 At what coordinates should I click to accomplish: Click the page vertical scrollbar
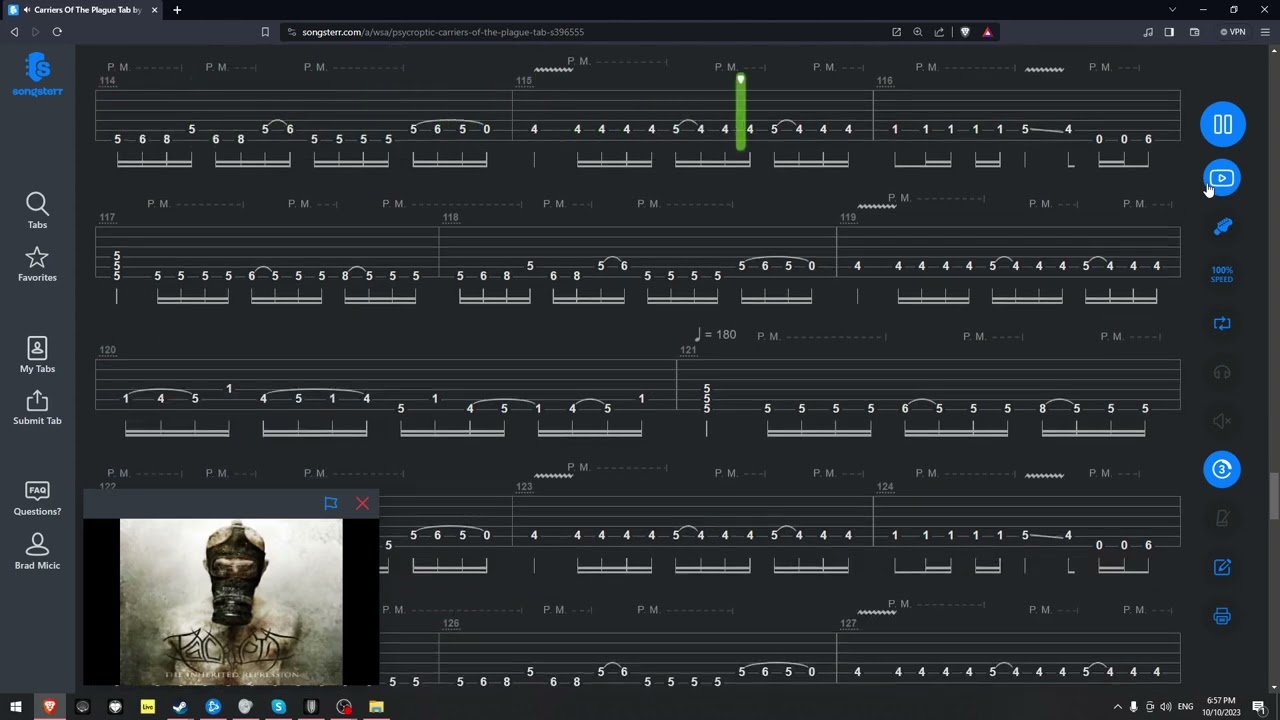pos(1273,495)
